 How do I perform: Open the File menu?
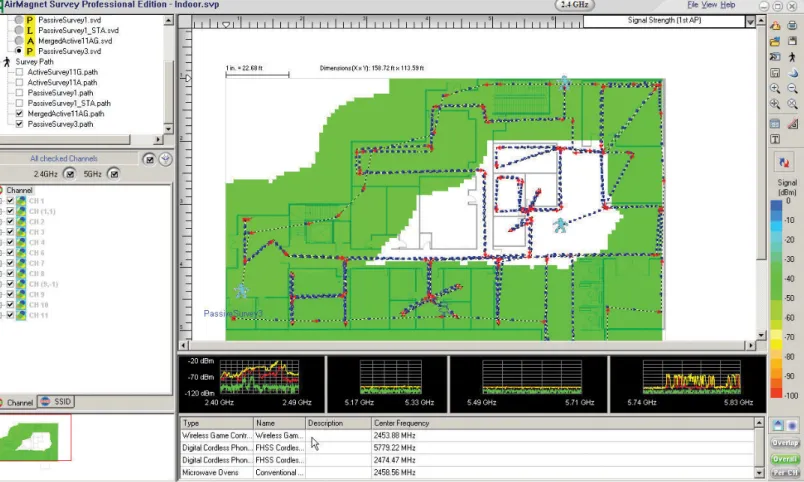[693, 5]
